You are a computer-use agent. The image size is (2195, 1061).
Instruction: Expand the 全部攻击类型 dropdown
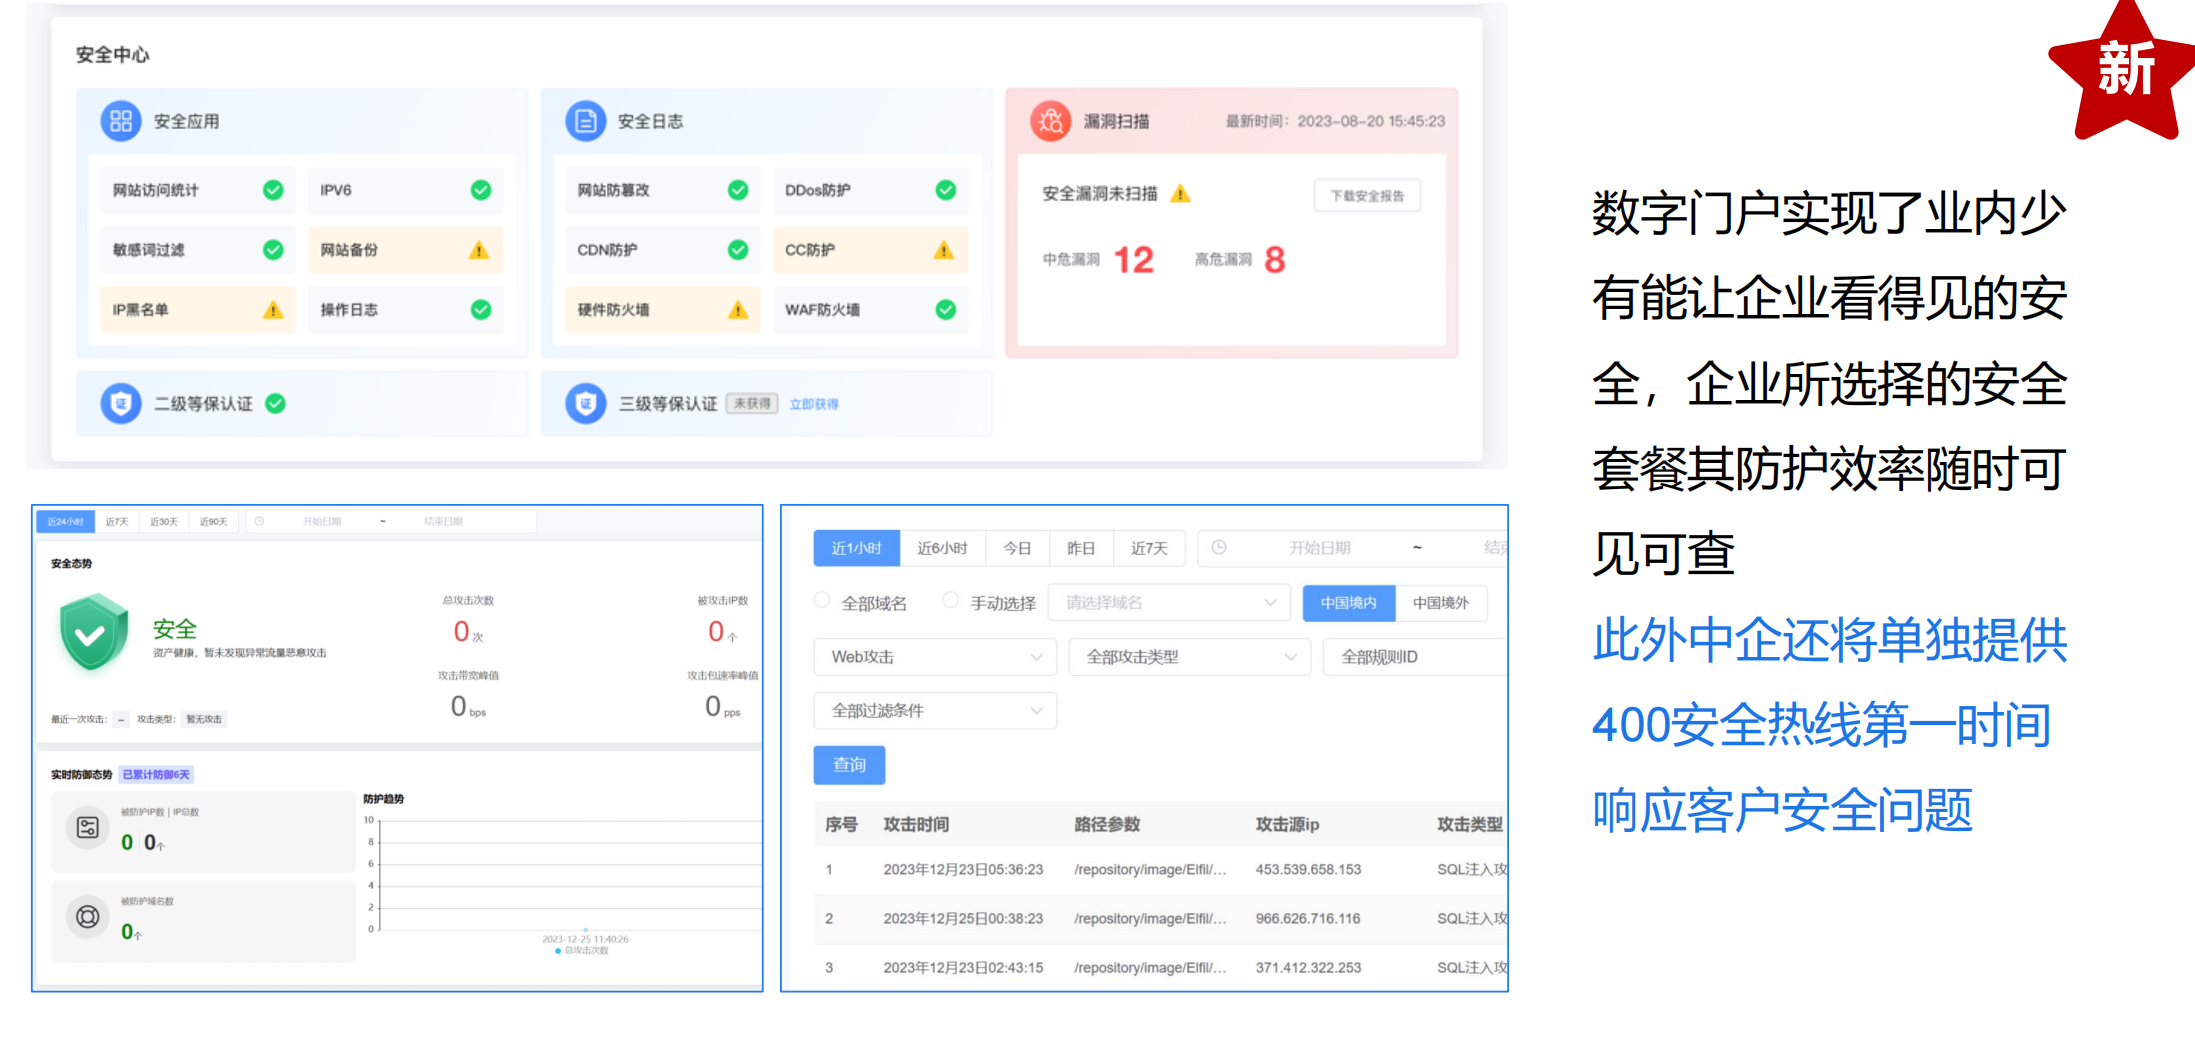[x=1188, y=657]
